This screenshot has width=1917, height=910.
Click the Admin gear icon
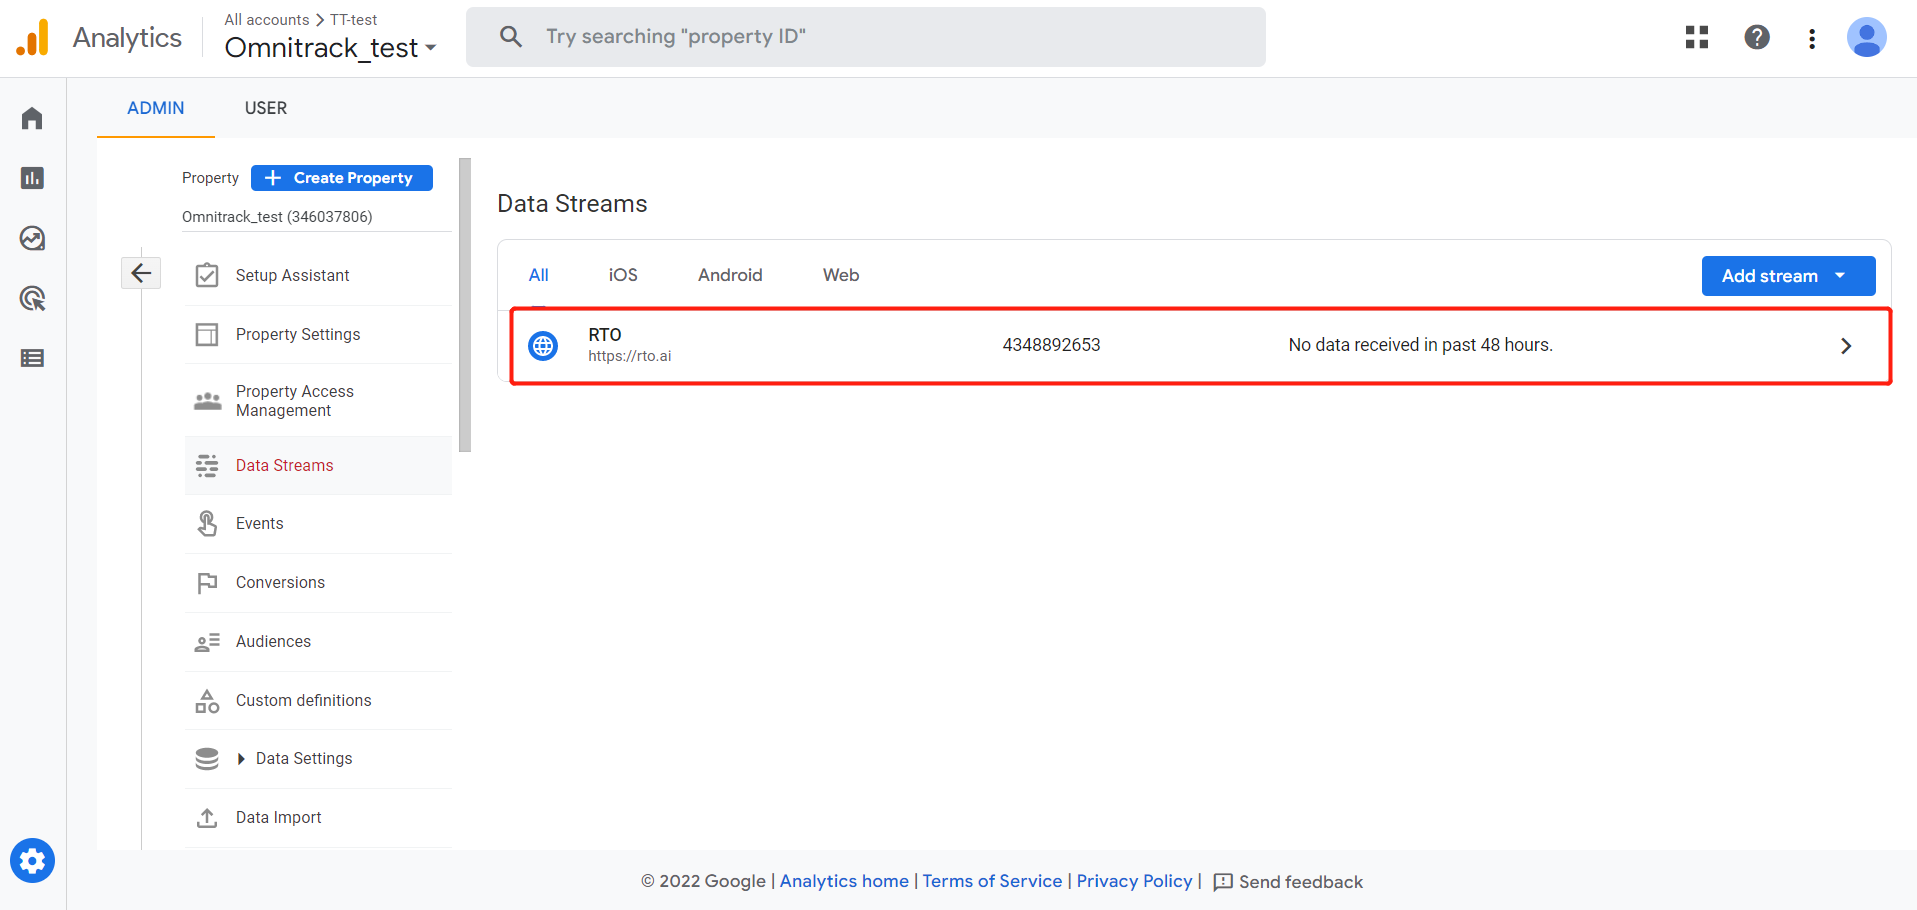tap(32, 860)
